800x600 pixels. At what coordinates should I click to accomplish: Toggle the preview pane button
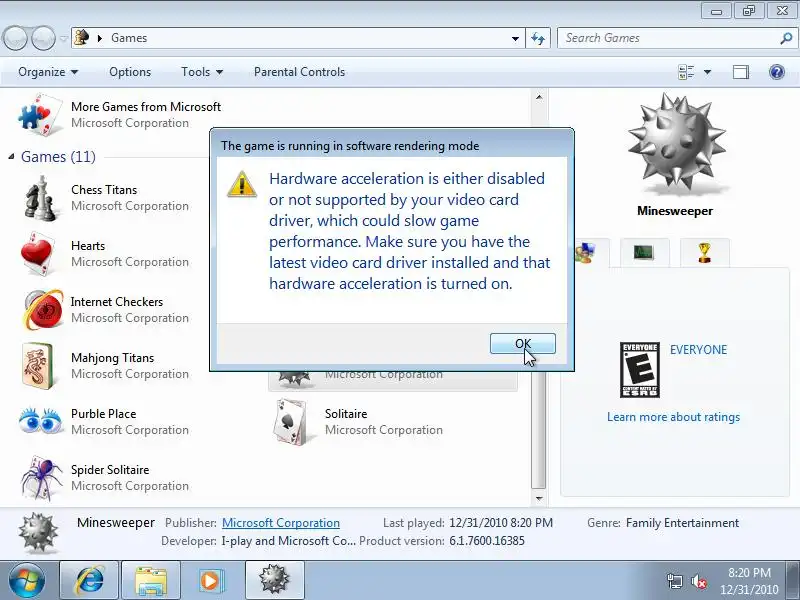tap(741, 72)
